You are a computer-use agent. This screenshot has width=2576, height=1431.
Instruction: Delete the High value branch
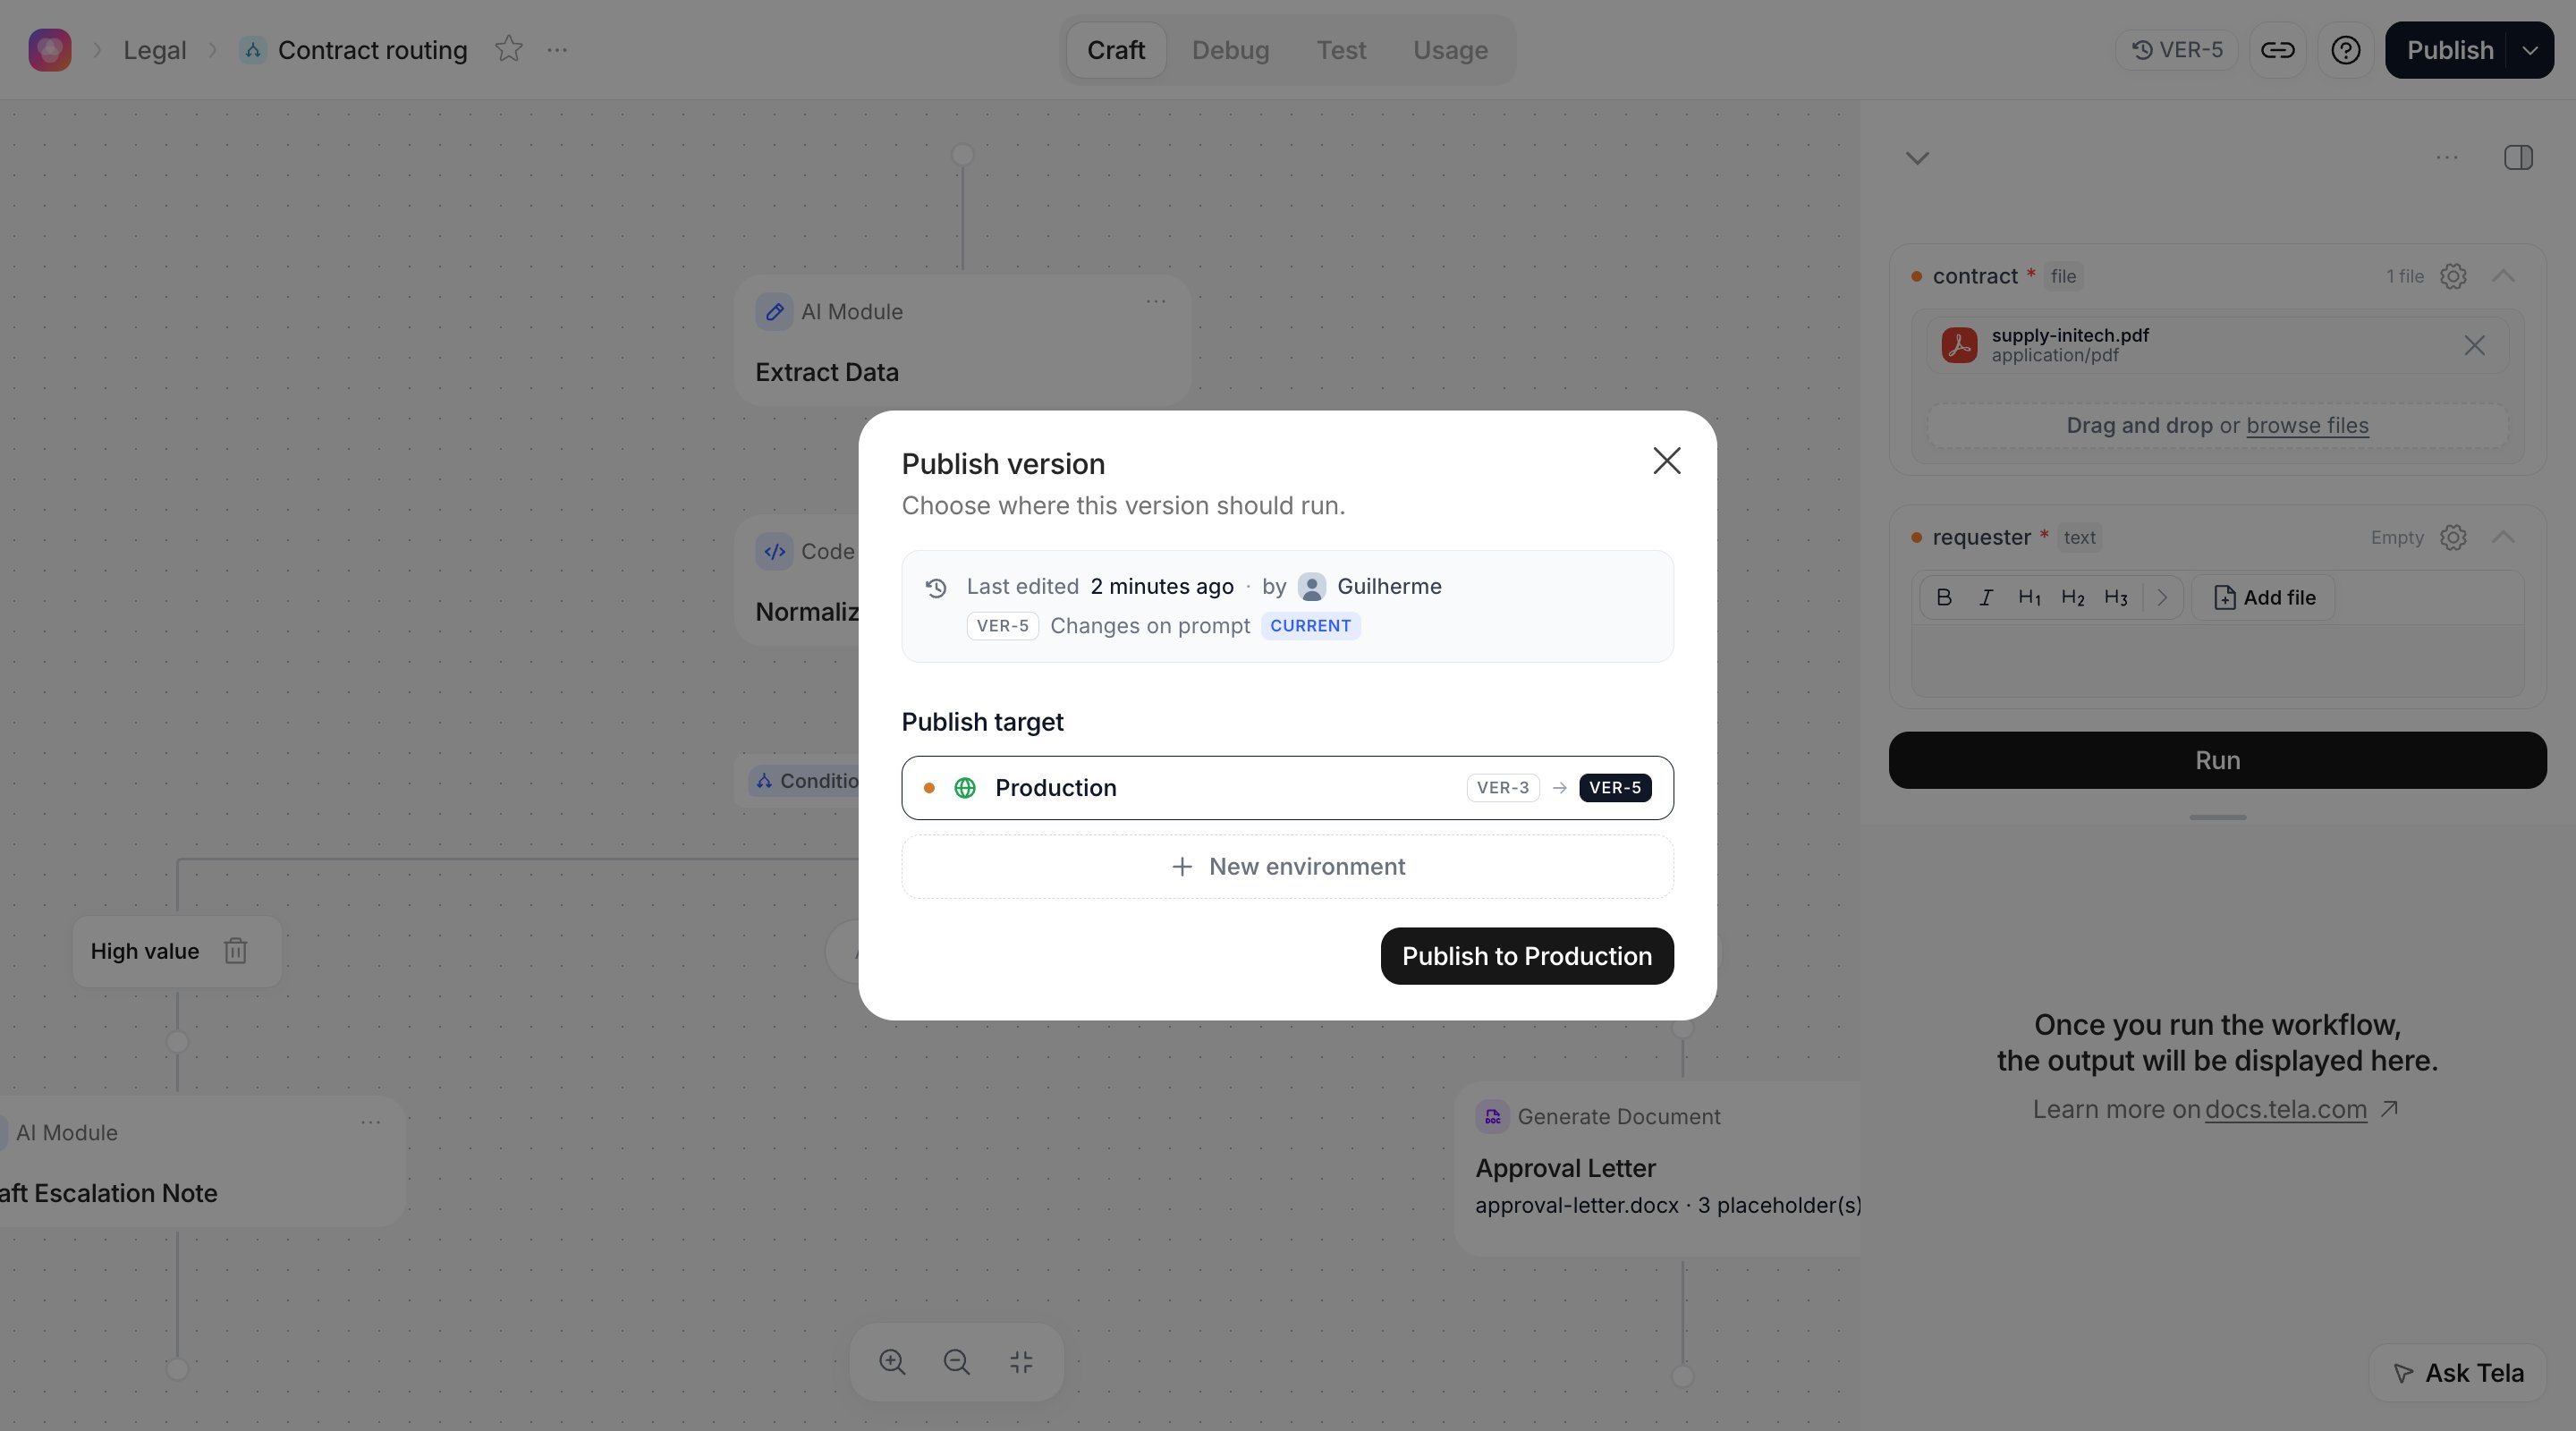point(235,951)
